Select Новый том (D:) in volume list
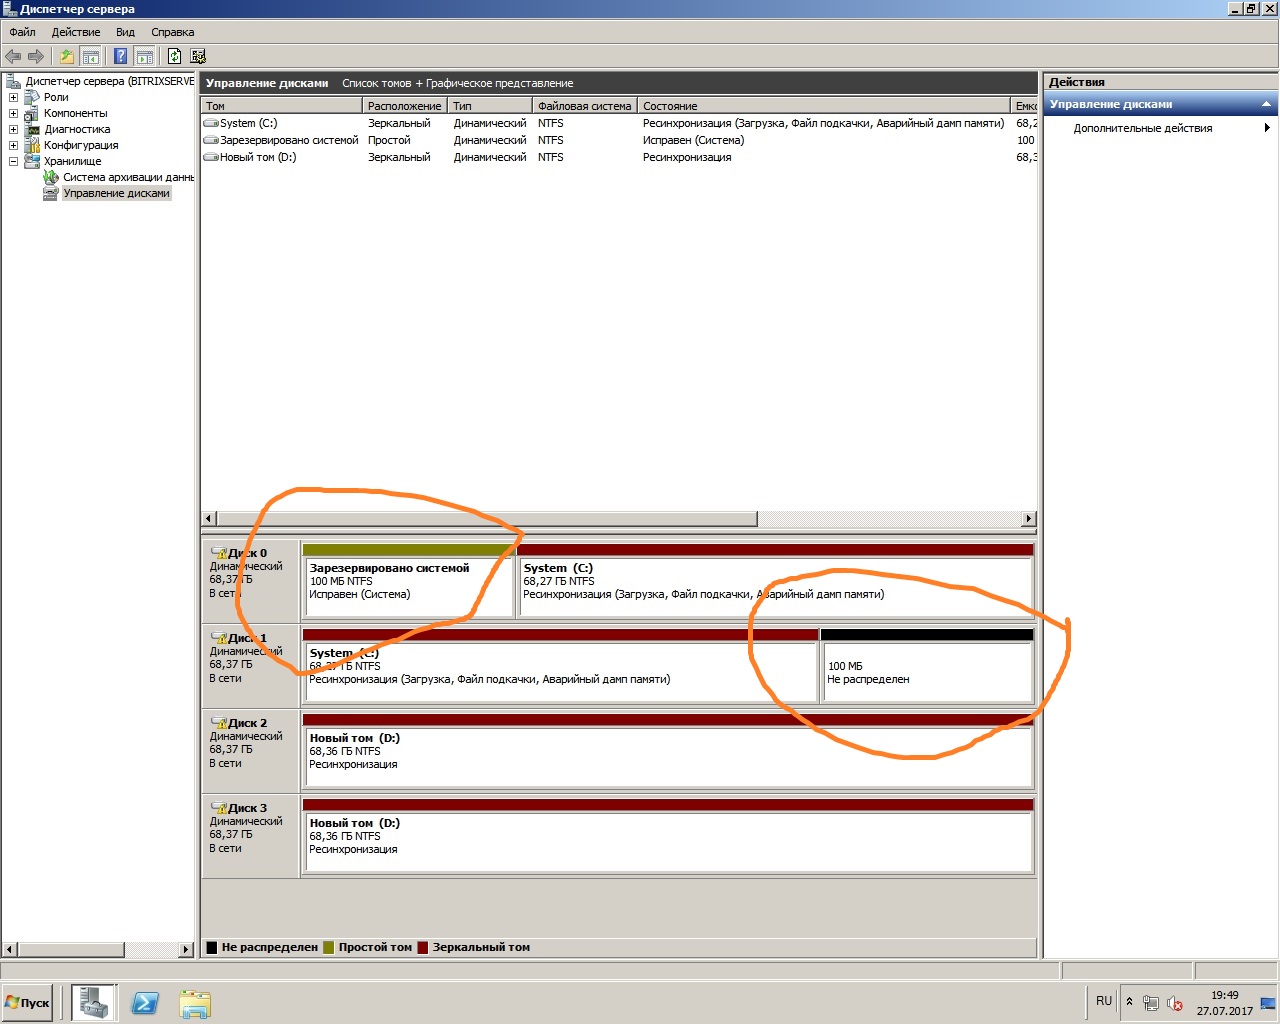Screen dimensions: 1280x1024 click(618, 157)
